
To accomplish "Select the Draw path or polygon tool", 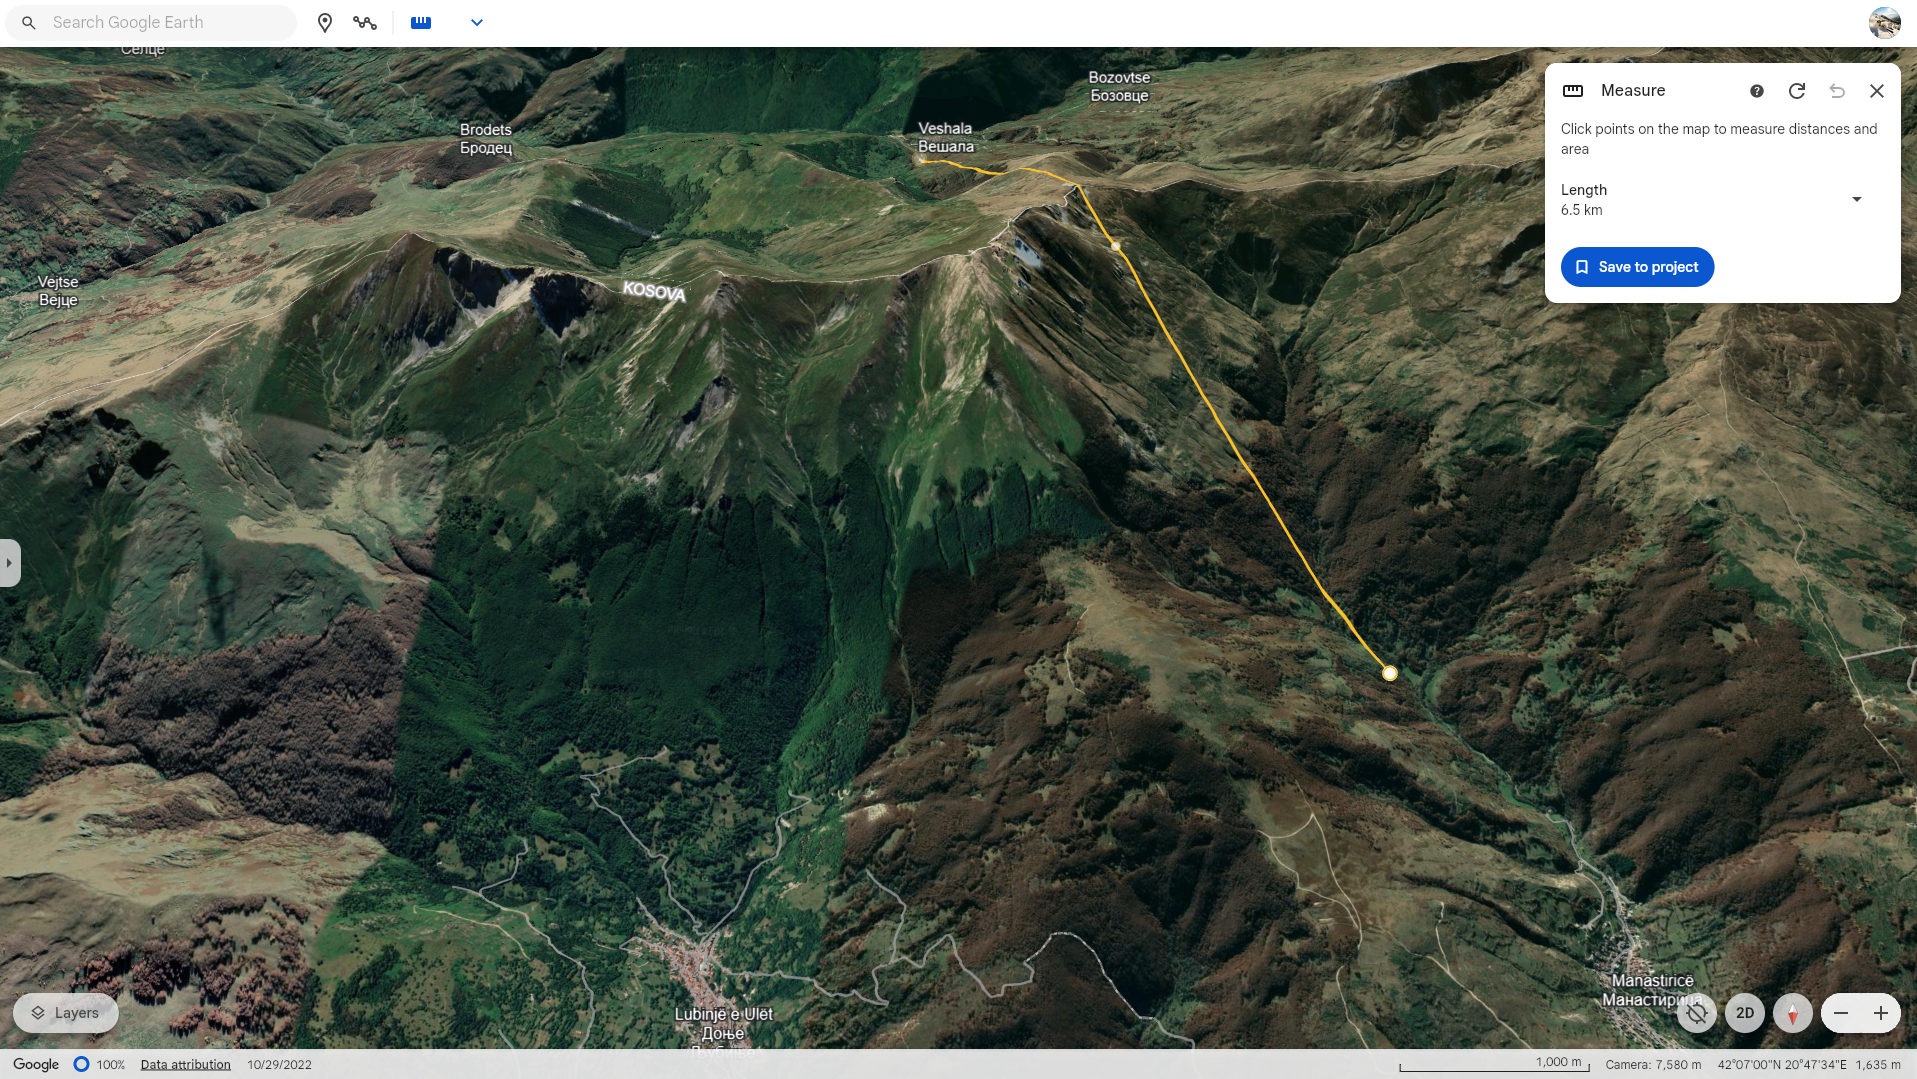I will point(365,22).
